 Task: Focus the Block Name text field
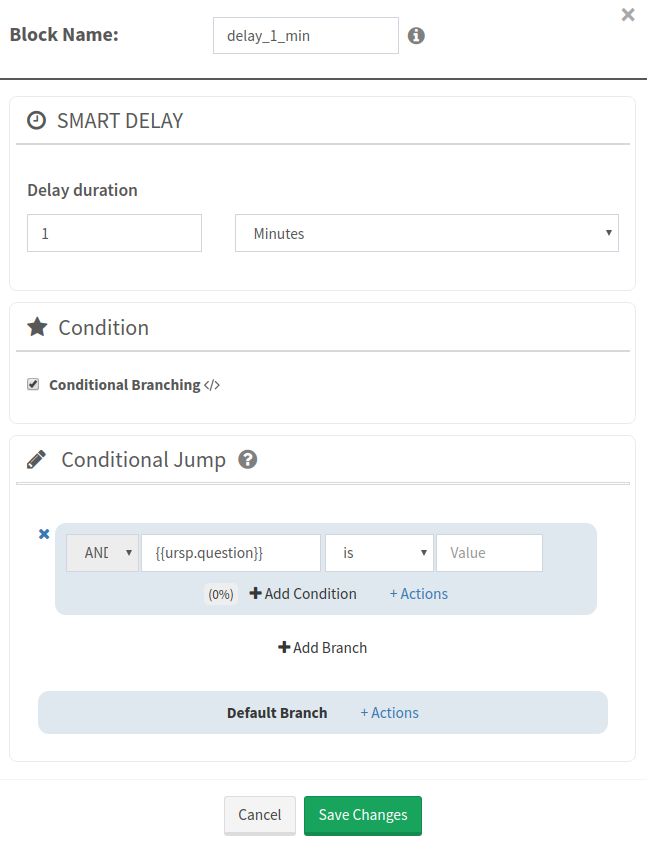pyautogui.click(x=305, y=36)
